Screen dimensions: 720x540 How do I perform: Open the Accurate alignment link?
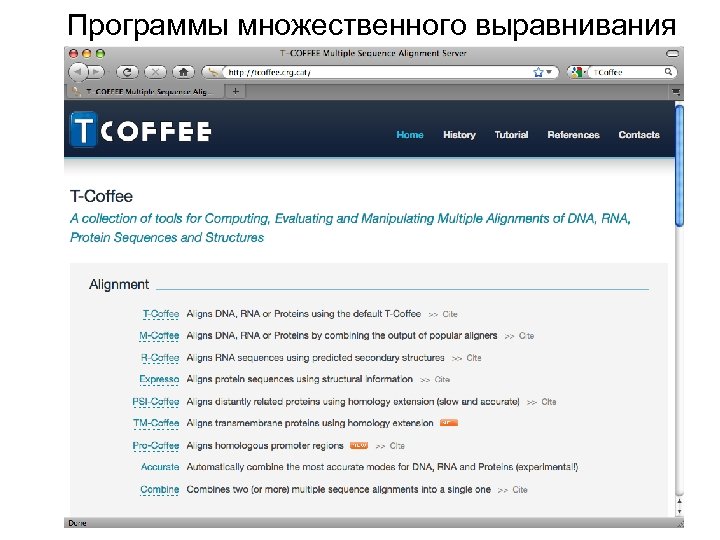(160, 467)
